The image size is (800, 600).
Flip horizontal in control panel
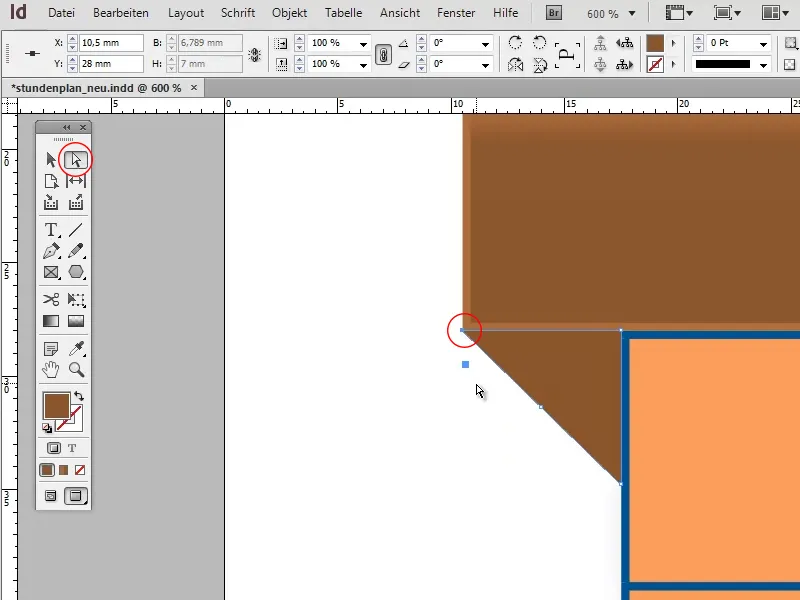pos(515,65)
